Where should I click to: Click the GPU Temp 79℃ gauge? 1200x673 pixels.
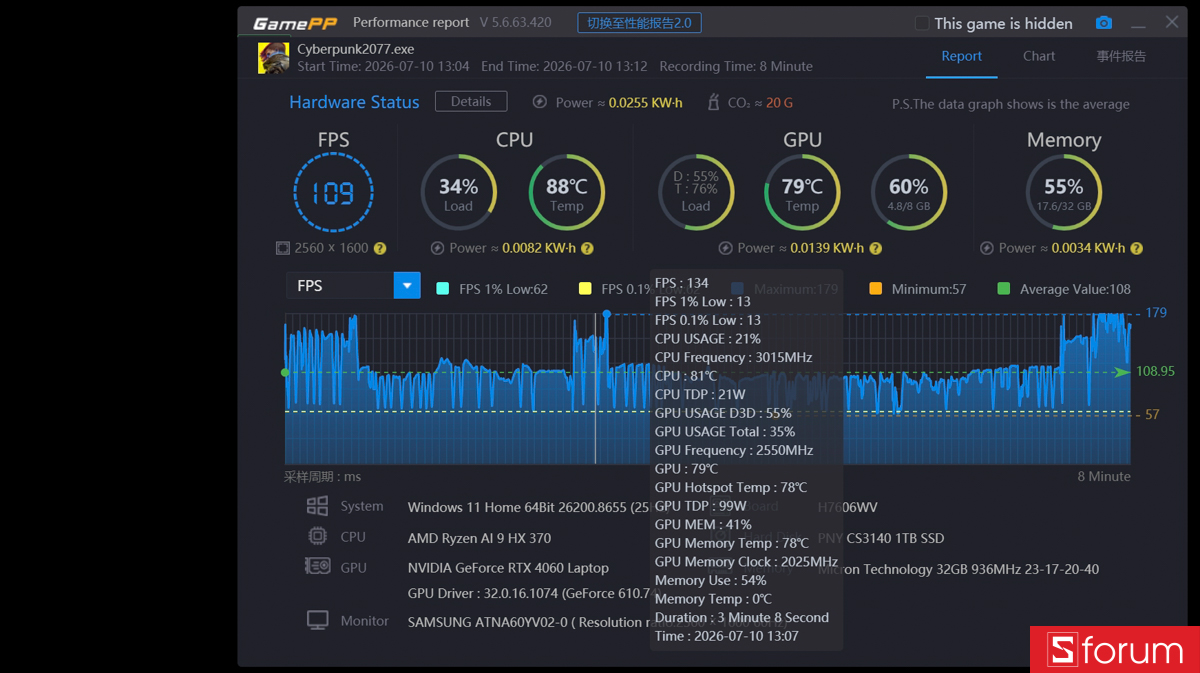[x=802, y=193]
